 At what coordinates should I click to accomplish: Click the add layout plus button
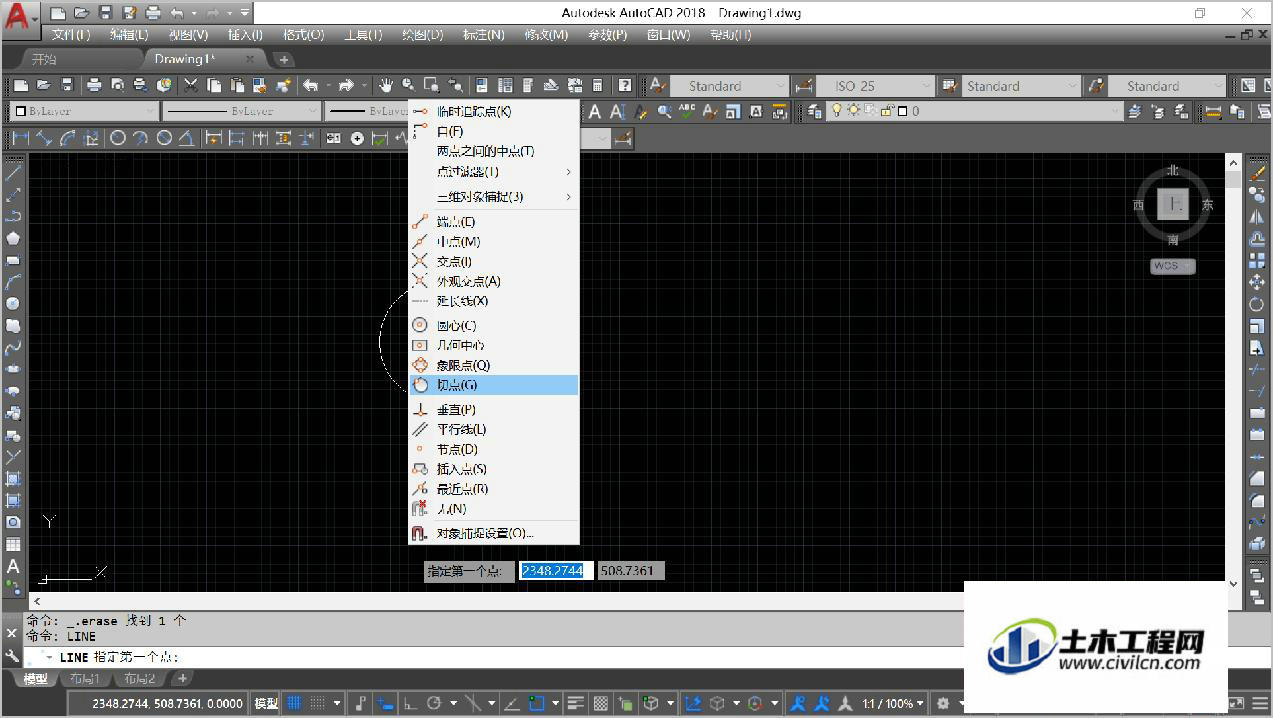(x=183, y=680)
